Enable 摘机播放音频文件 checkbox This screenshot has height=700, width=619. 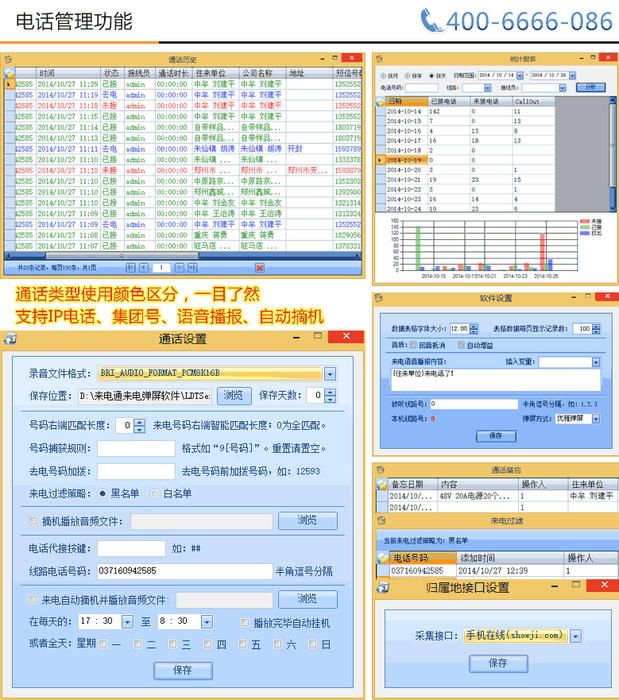click(x=33, y=521)
